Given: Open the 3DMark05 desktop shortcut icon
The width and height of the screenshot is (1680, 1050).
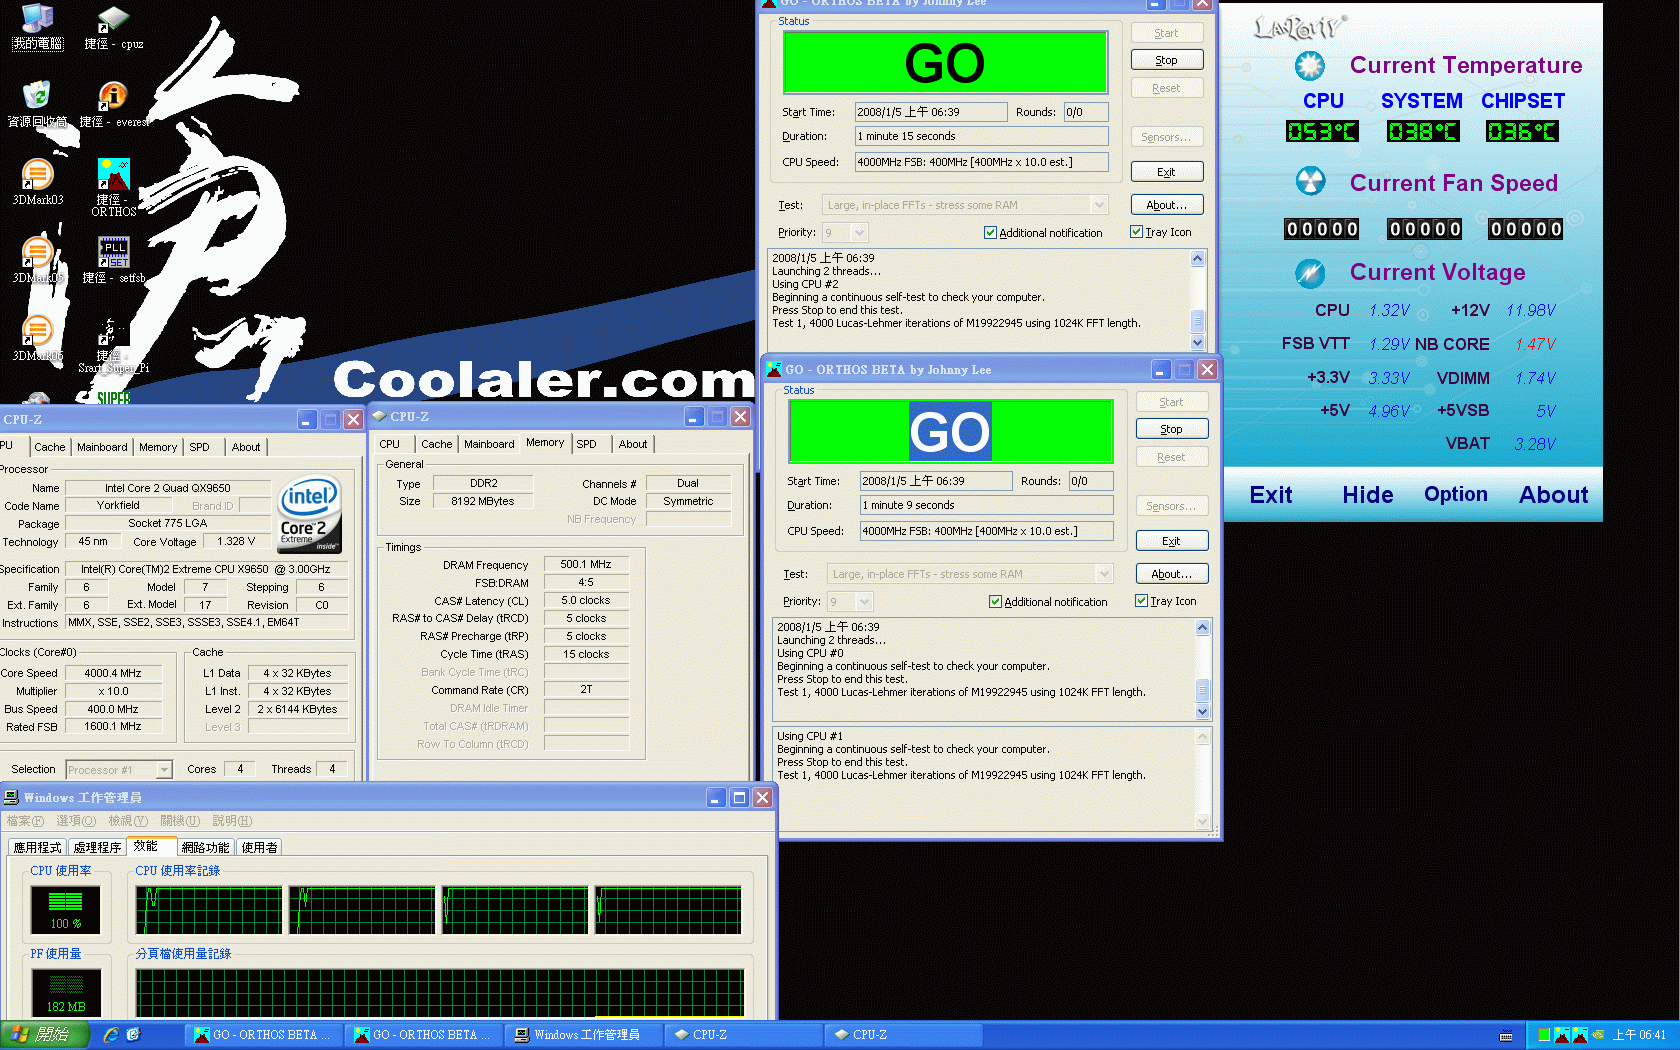Looking at the screenshot, I should 37,253.
